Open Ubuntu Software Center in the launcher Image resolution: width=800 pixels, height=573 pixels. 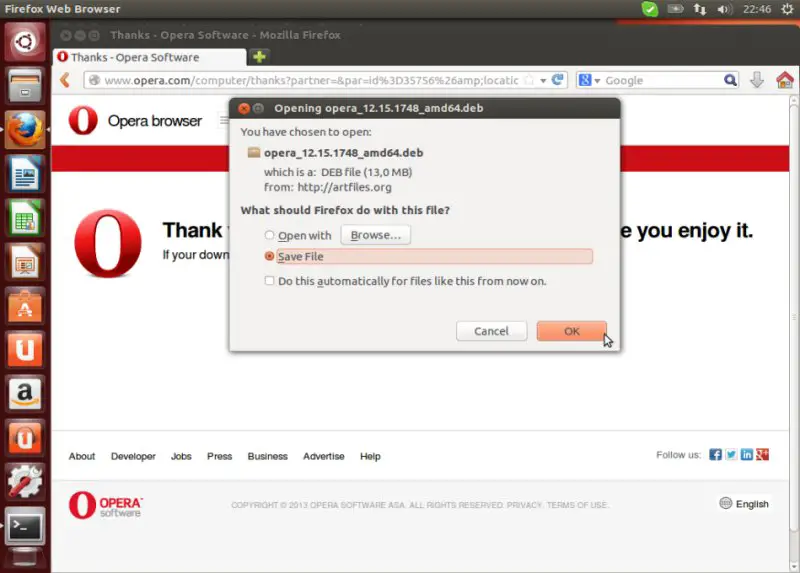tap(24, 306)
